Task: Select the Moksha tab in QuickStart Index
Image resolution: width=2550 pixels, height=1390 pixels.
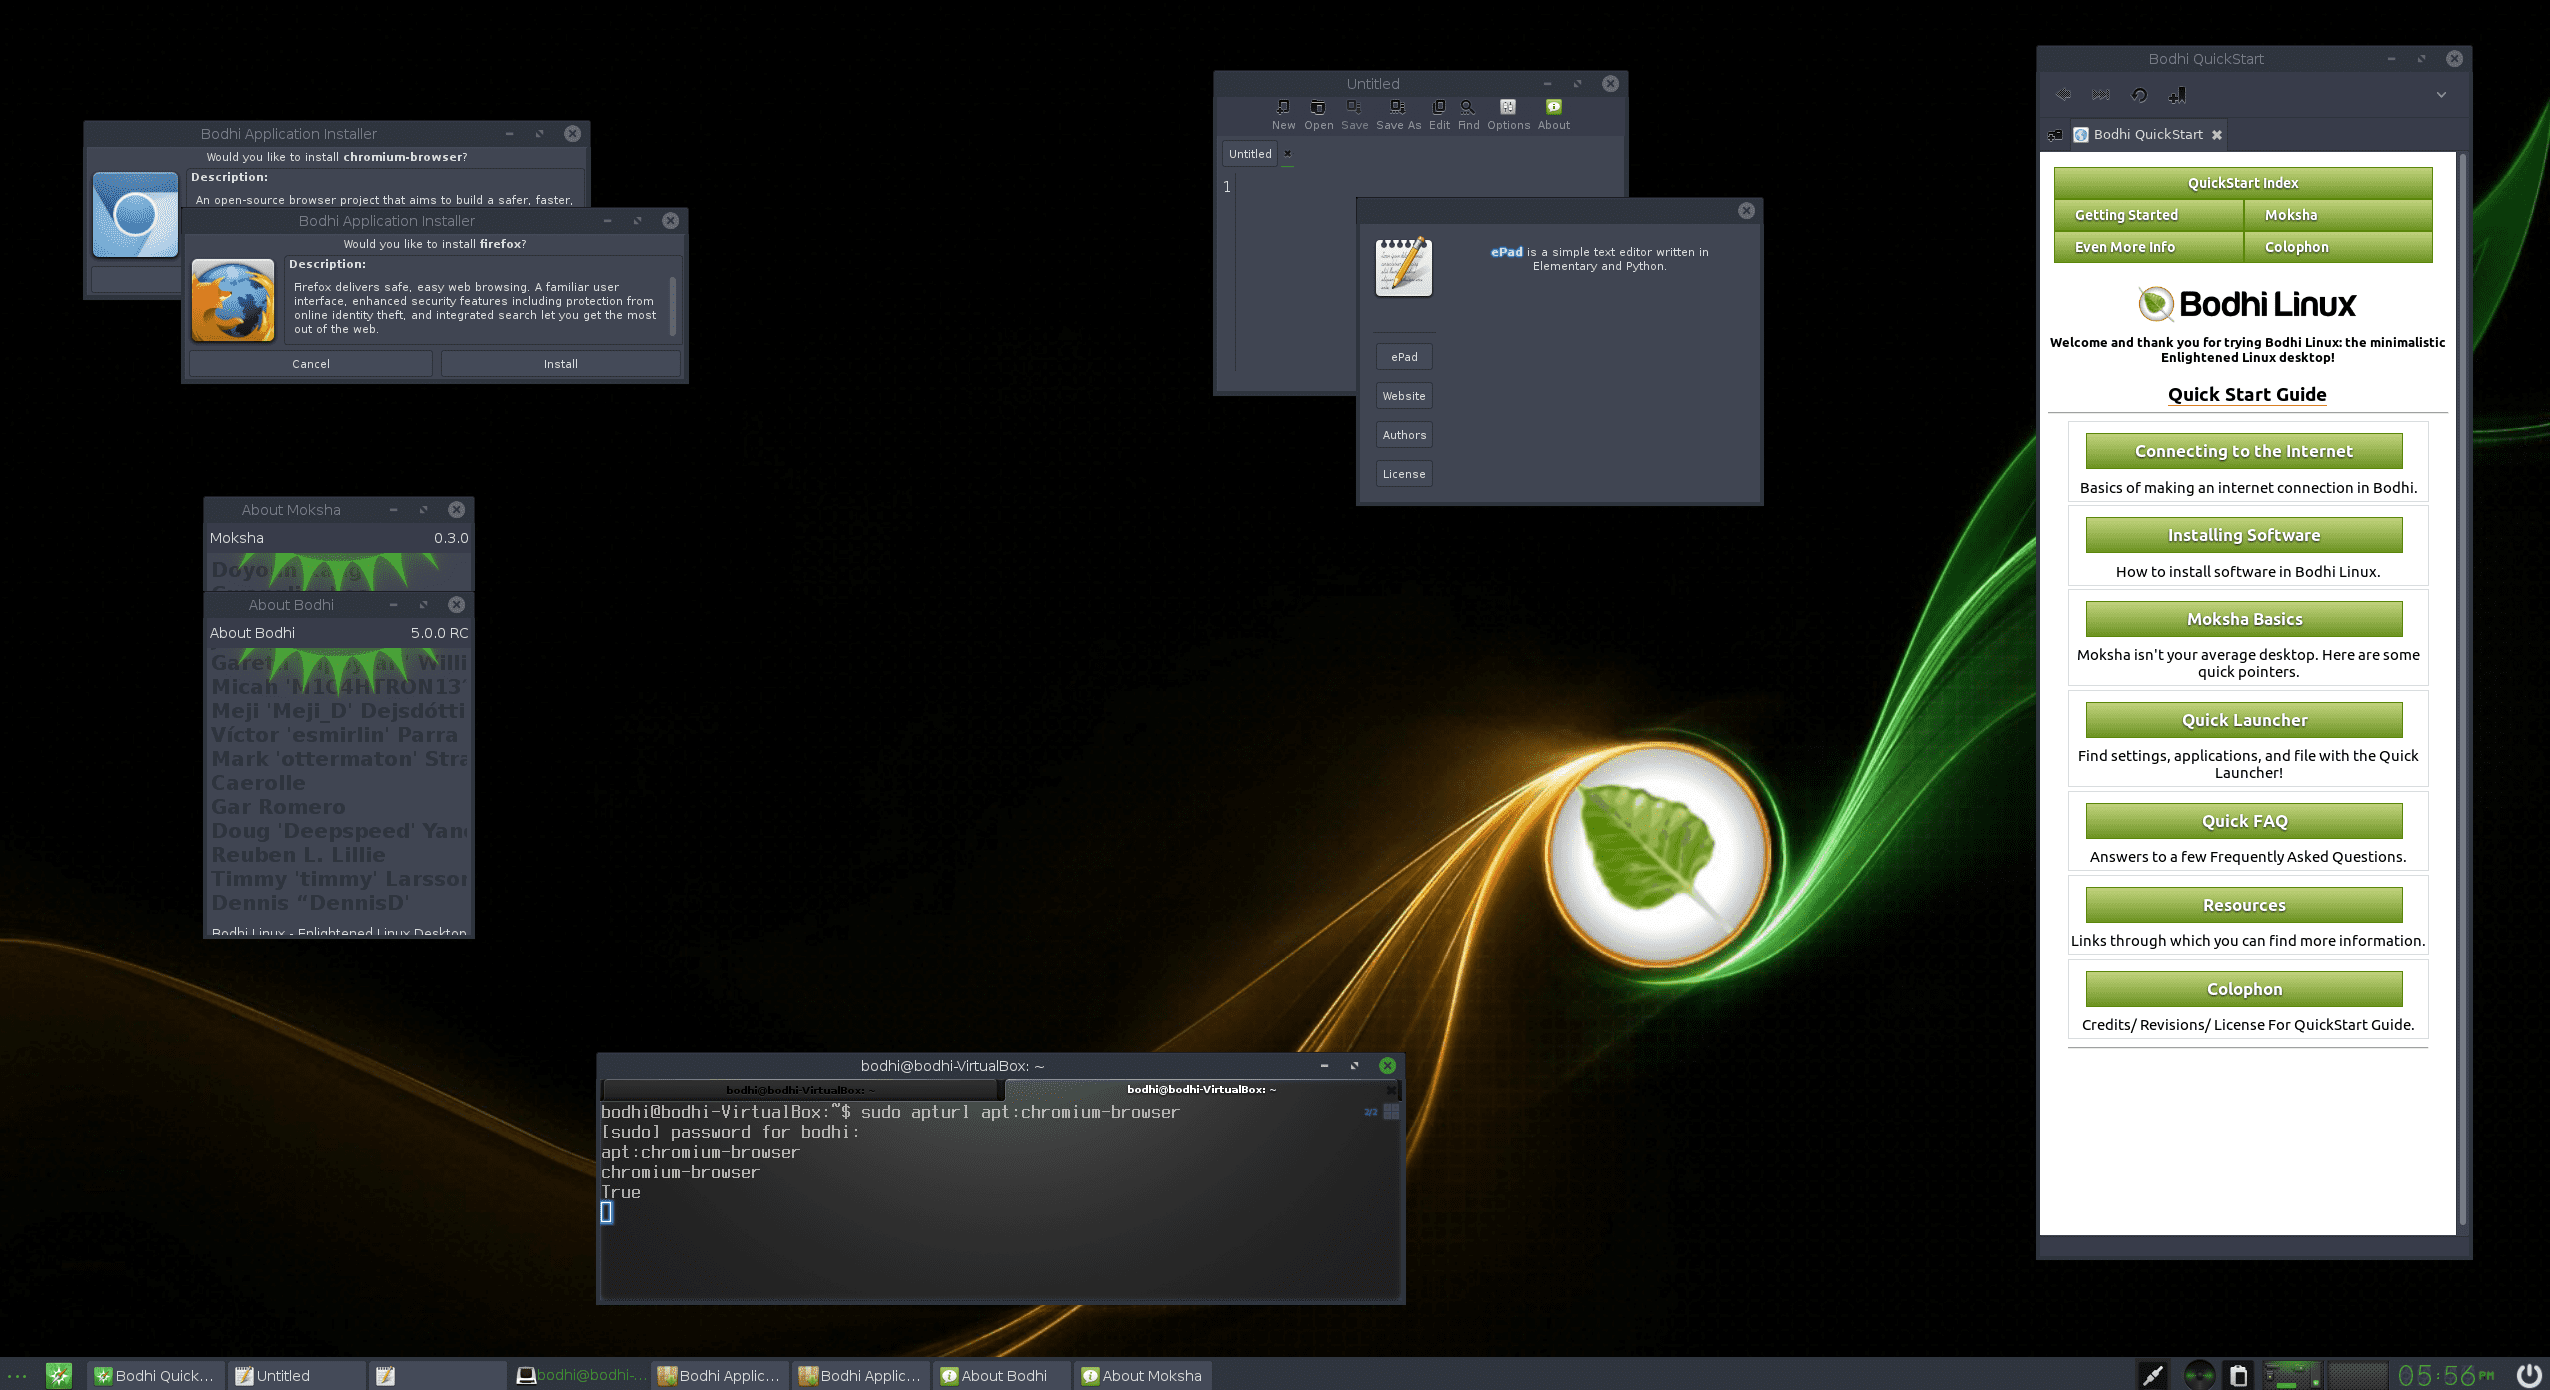Action: coord(2292,214)
